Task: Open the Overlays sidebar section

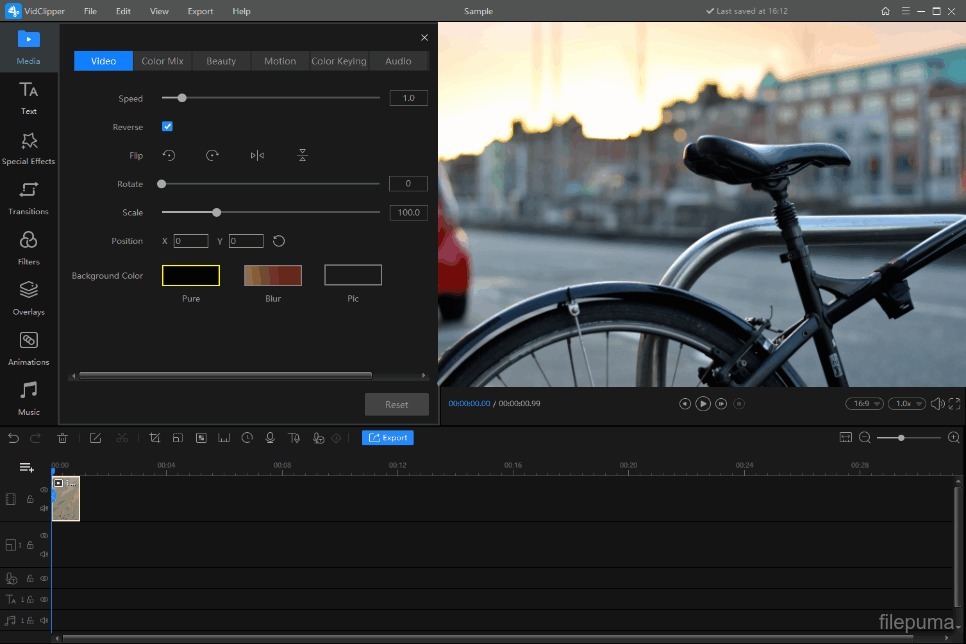Action: coord(29,296)
